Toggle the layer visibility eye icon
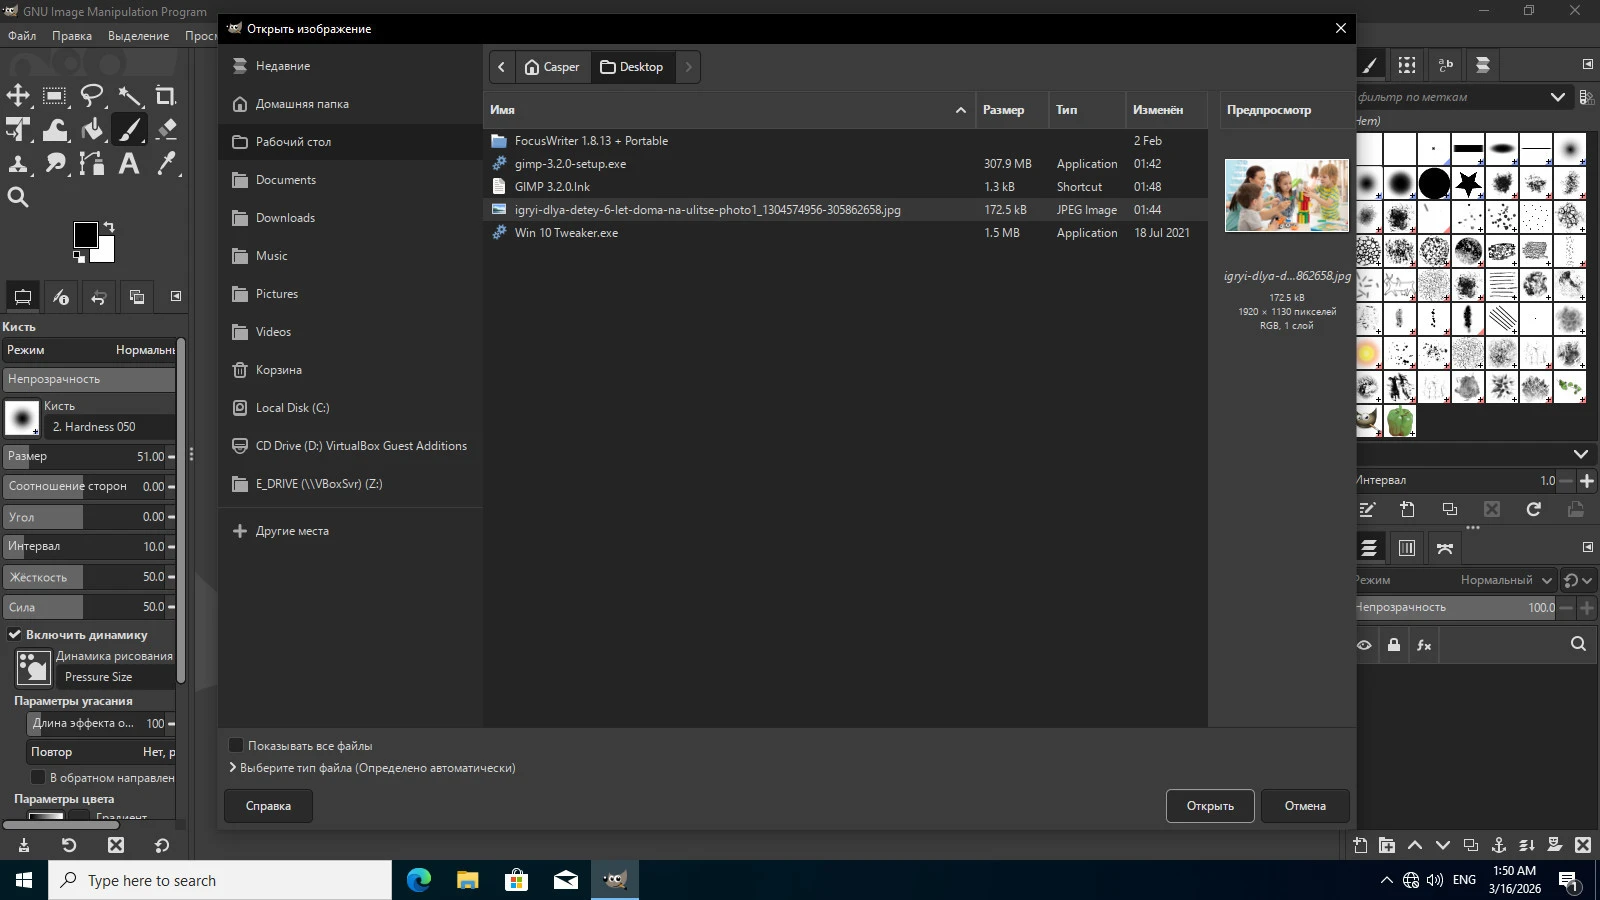1600x900 pixels. tap(1364, 645)
